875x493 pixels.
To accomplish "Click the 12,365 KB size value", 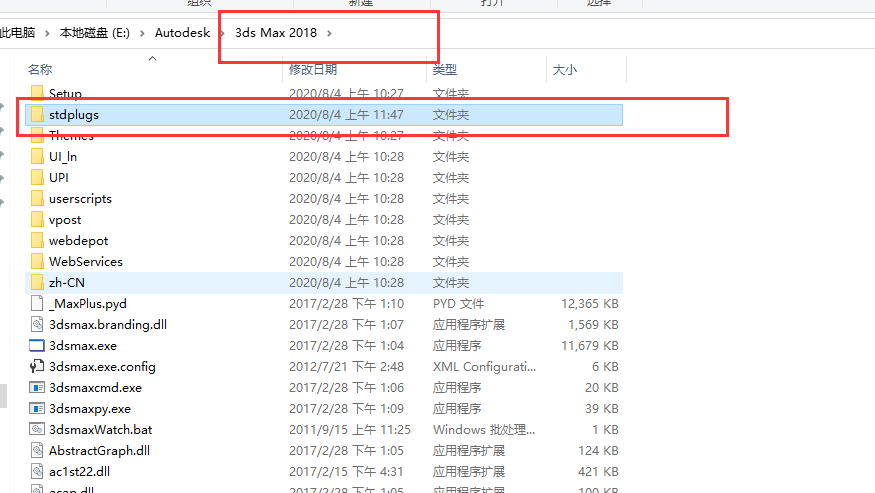I will tap(590, 304).
